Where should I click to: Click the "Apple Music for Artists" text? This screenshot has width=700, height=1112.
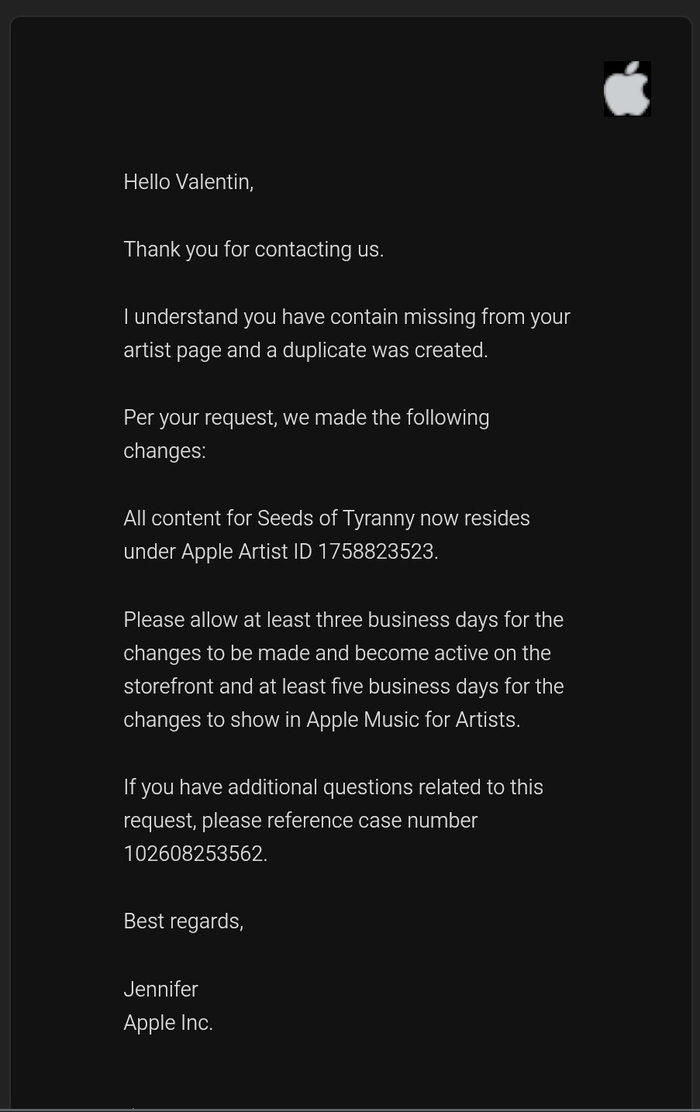[412, 720]
